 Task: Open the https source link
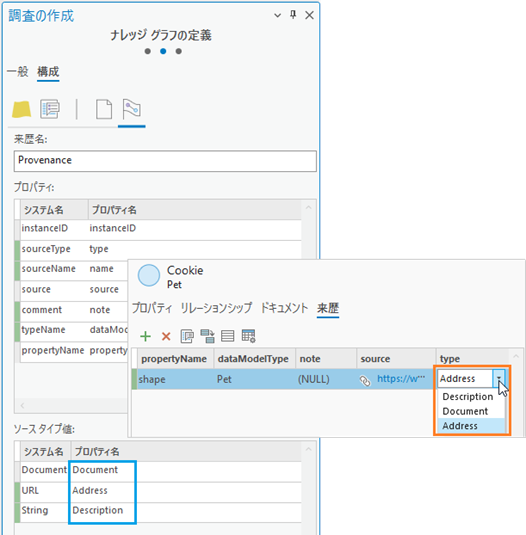(401, 378)
